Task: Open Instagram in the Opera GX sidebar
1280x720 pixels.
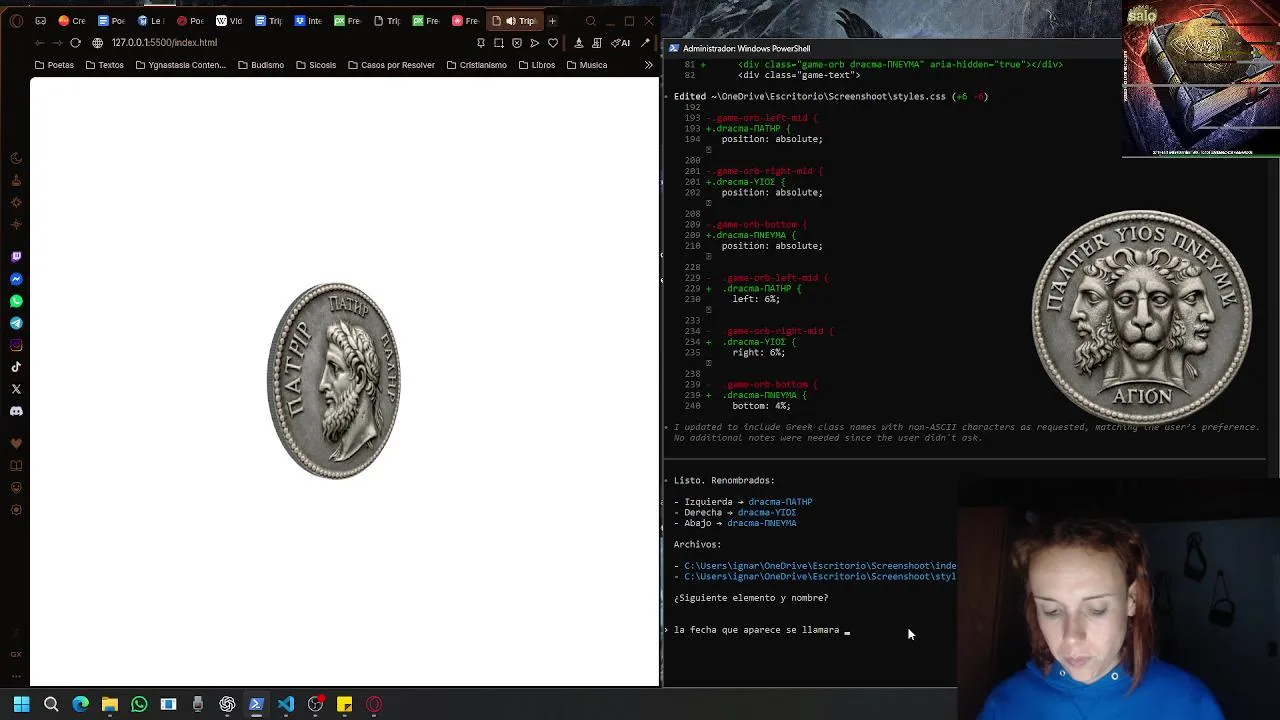Action: (x=16, y=345)
